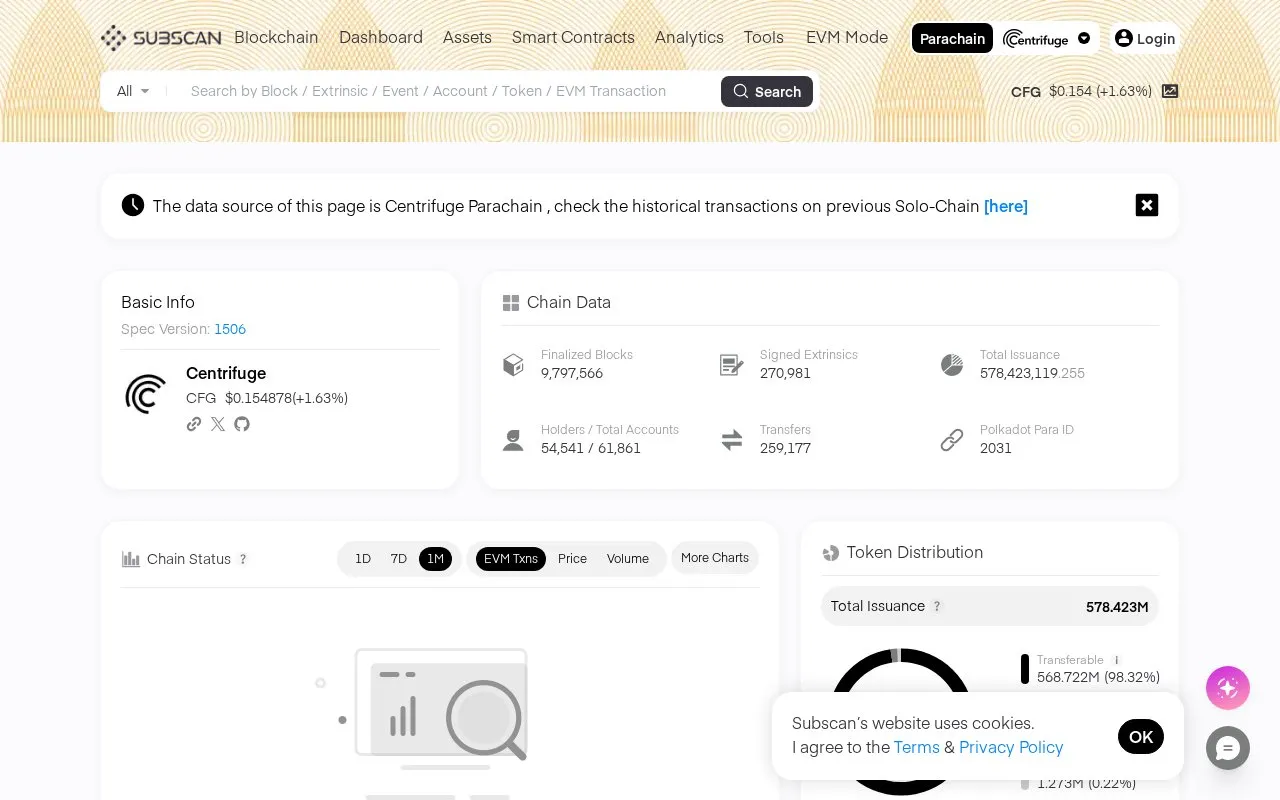
Task: Click the Login button
Action: pos(1145,38)
